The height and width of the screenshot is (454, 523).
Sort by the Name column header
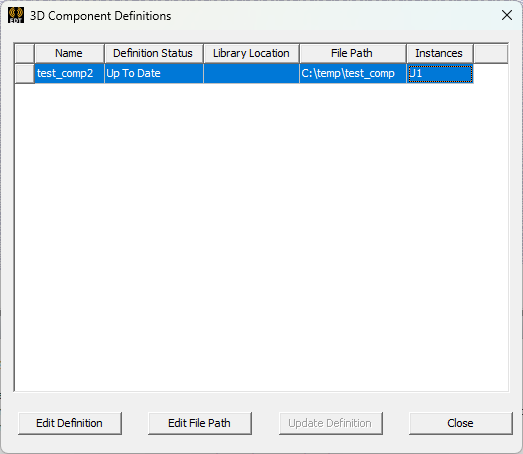(x=69, y=53)
